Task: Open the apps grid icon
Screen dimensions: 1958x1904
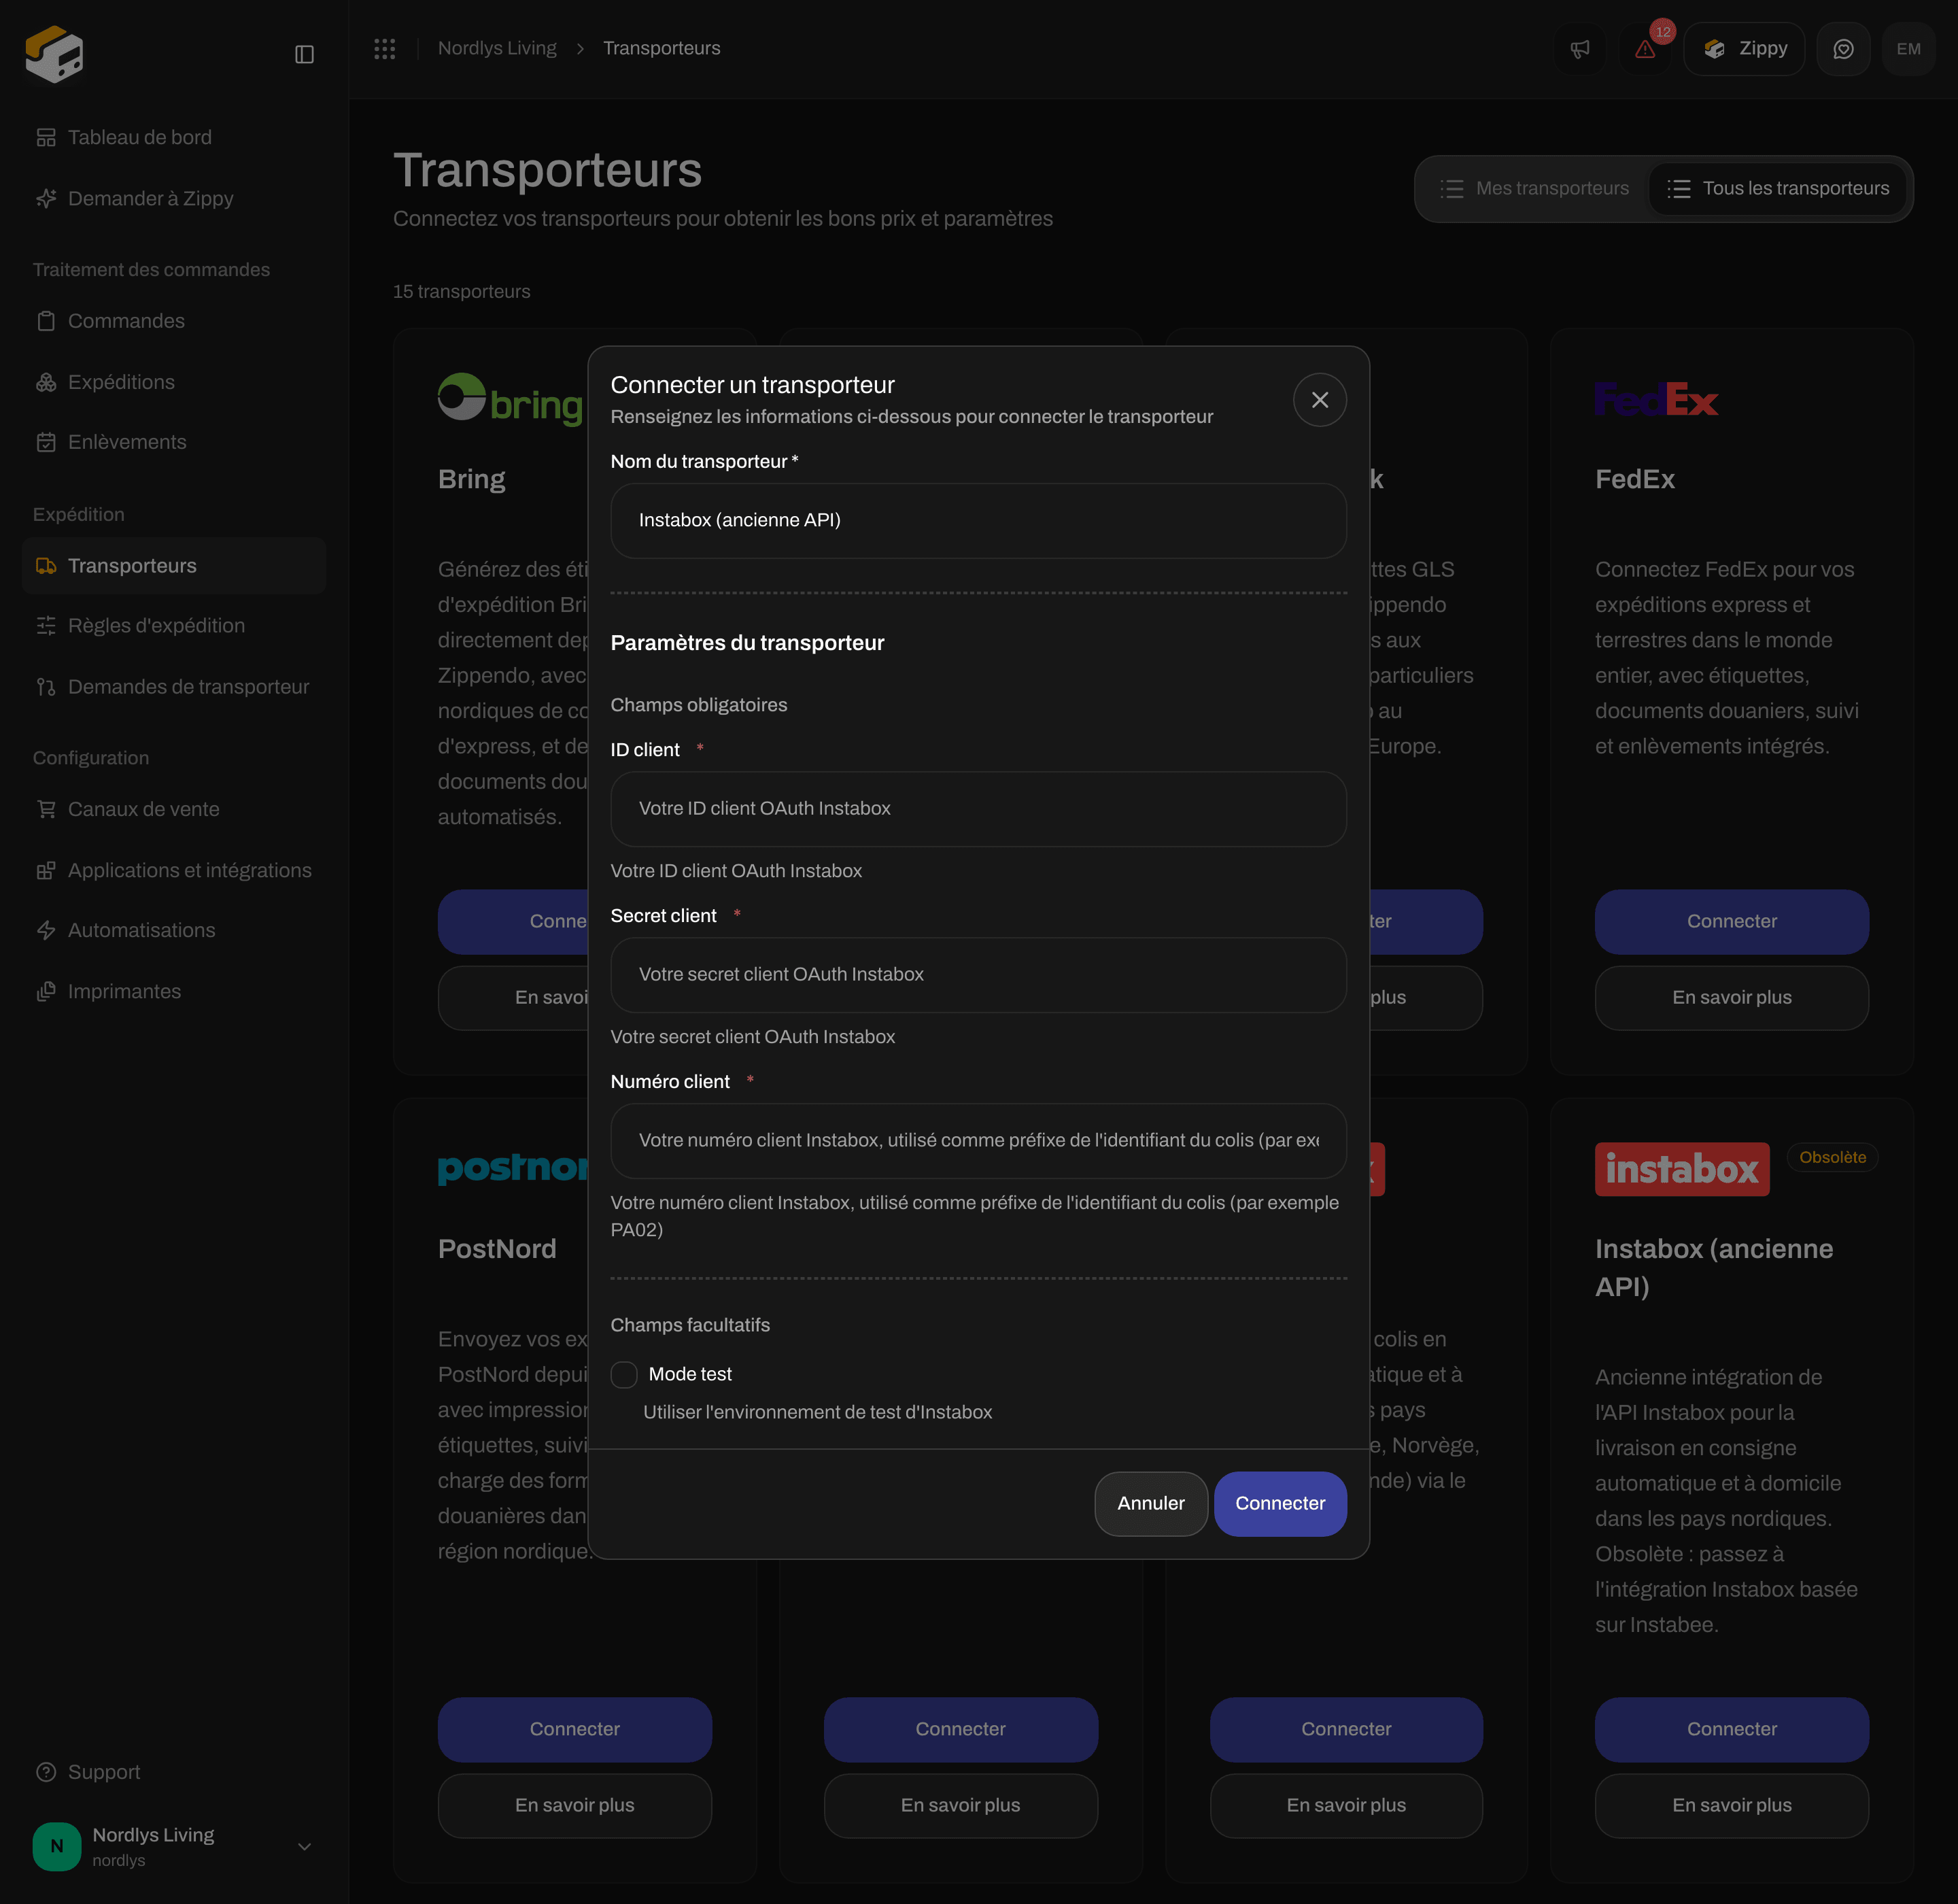Action: pyautogui.click(x=385, y=48)
